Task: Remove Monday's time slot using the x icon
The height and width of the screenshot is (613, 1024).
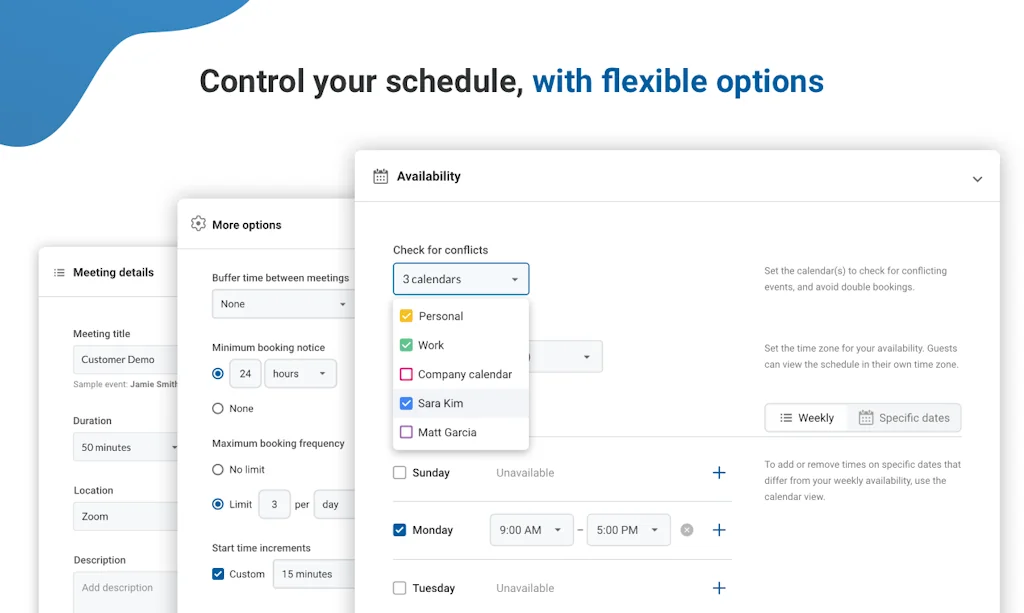Action: pyautogui.click(x=687, y=530)
